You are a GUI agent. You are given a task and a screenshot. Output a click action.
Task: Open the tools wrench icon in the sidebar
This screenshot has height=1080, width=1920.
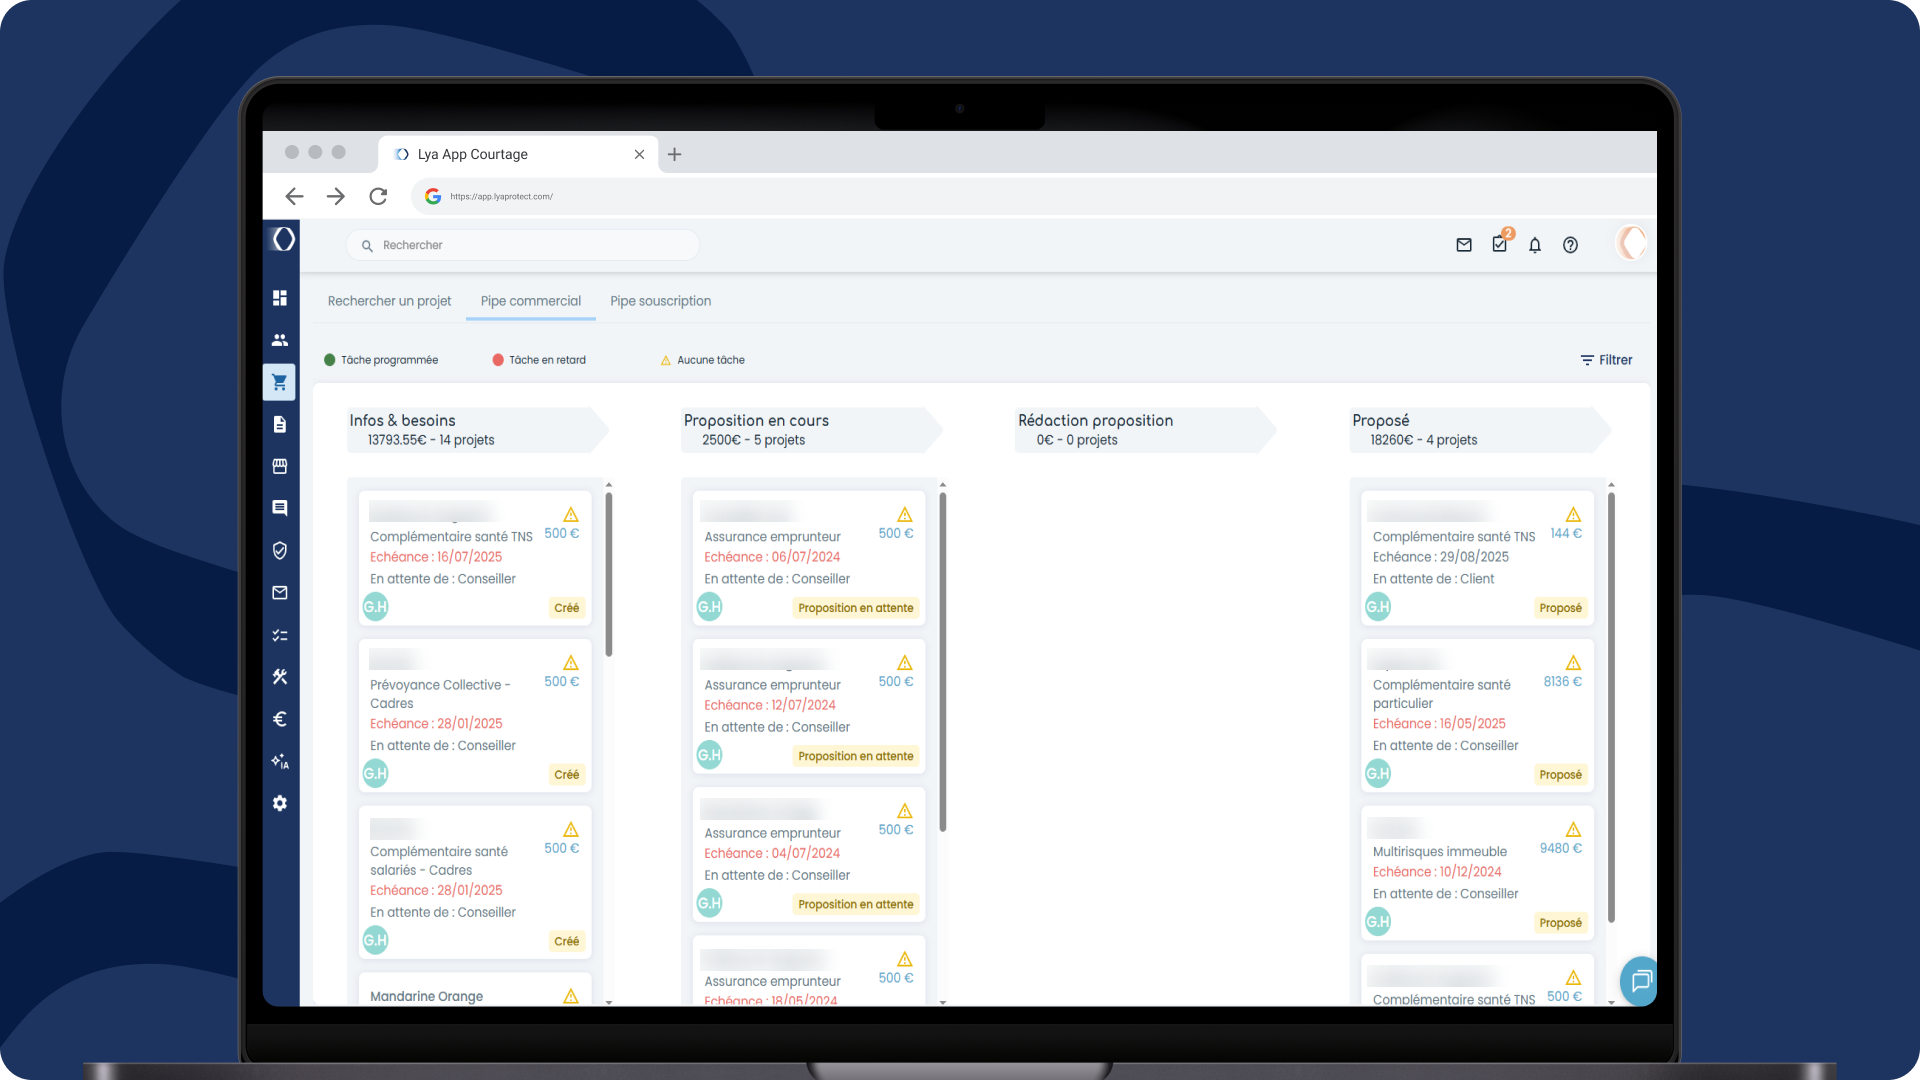point(280,677)
